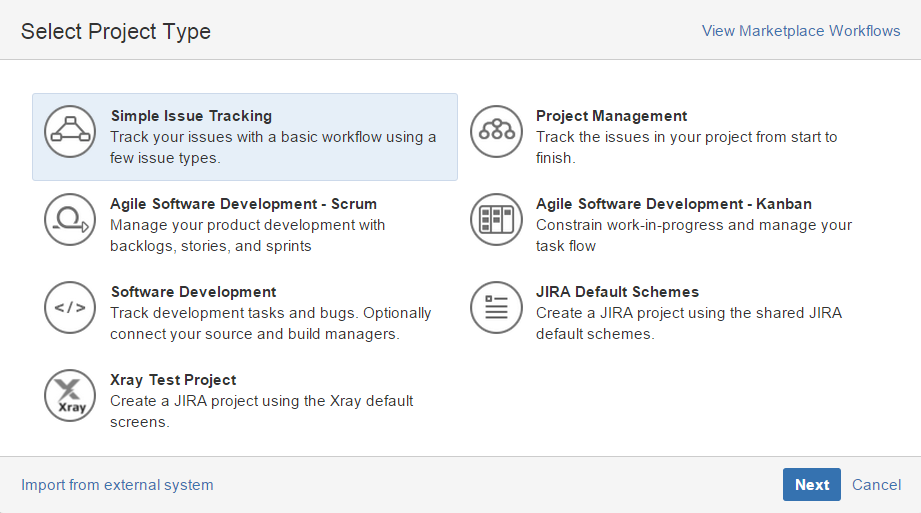Select the Project Management title
This screenshot has height=513, width=921.
pyautogui.click(x=611, y=116)
